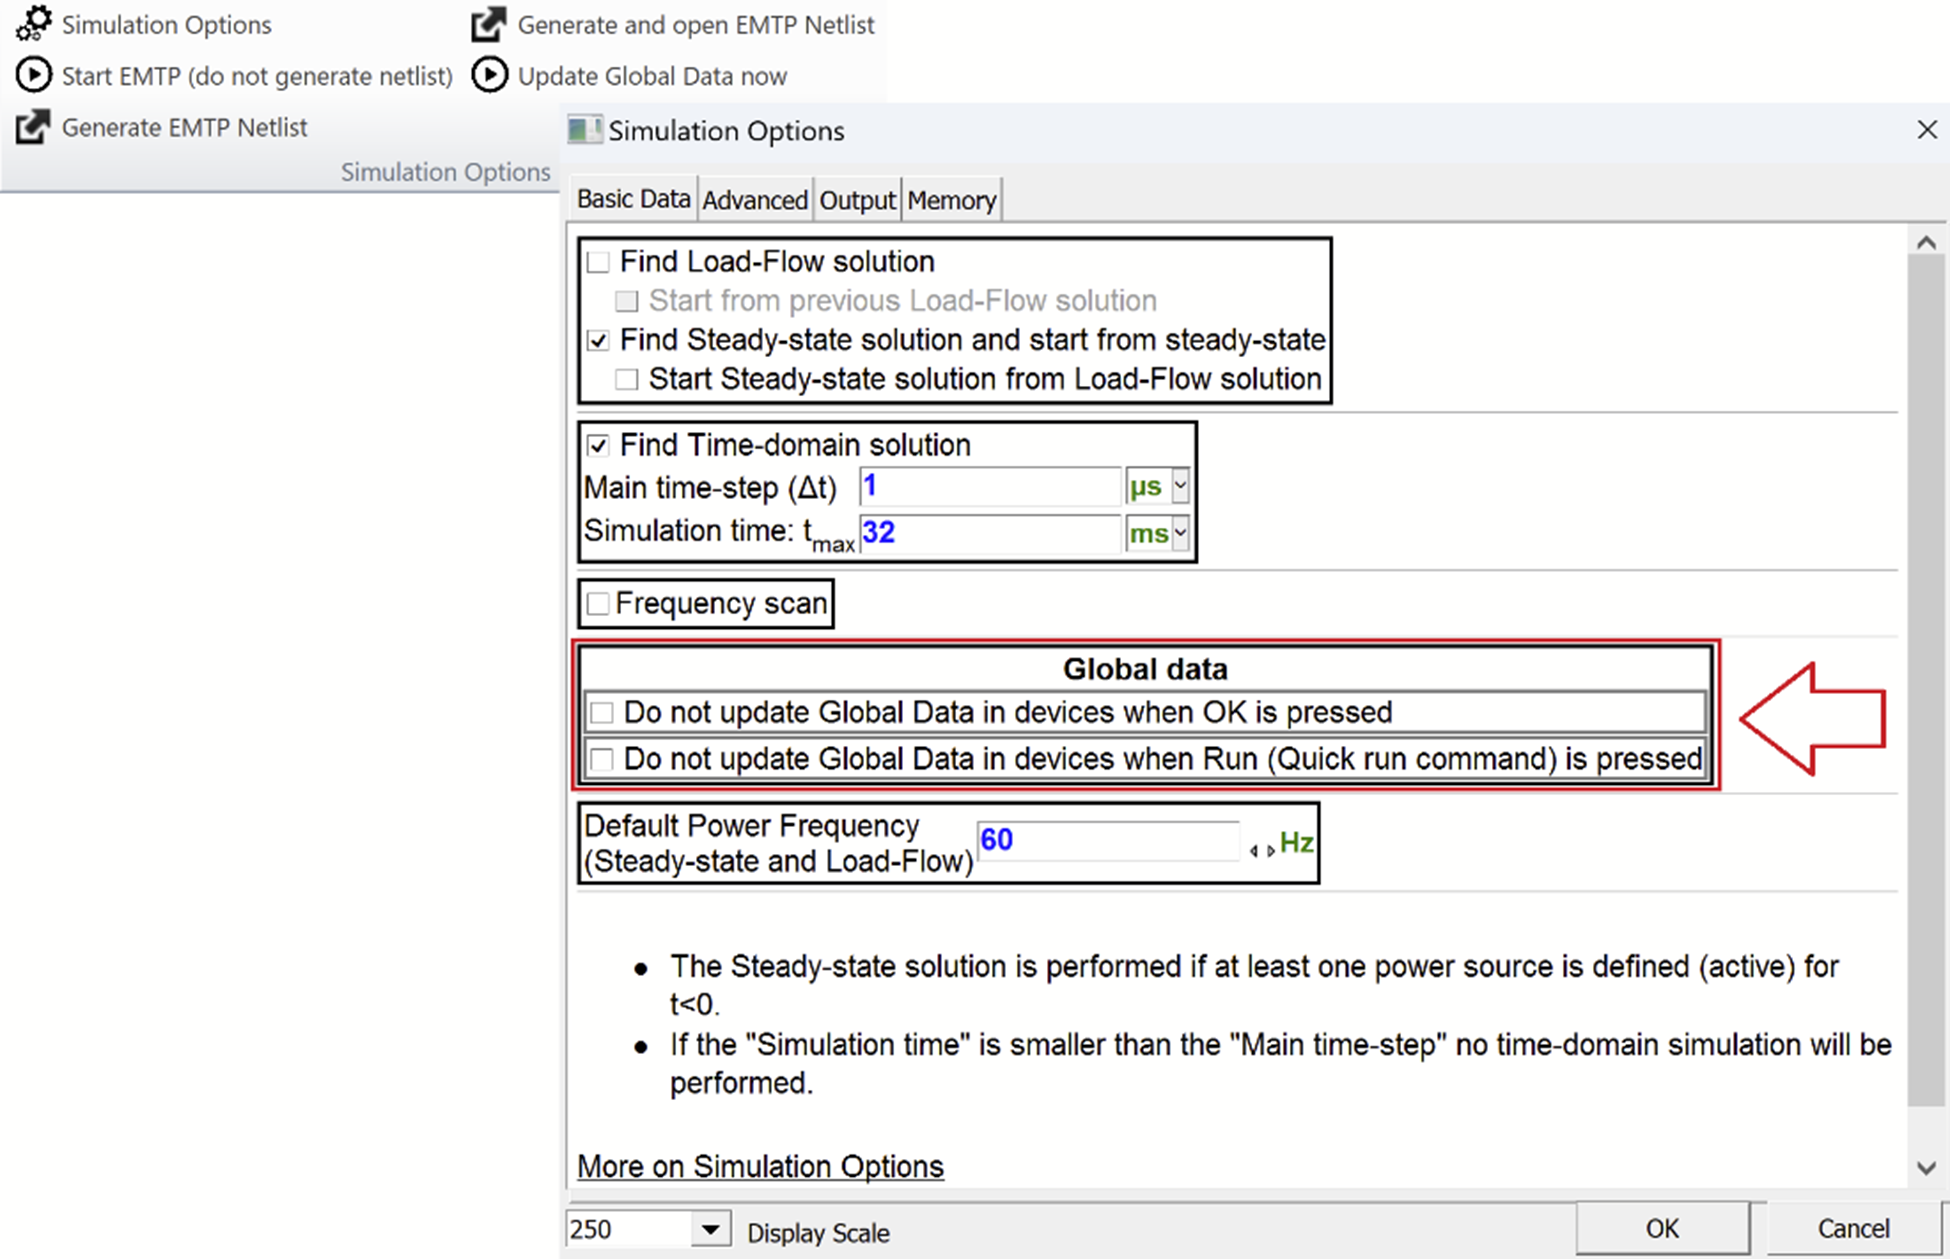Click the Update Global Data now icon
Viewport: 1950px width, 1259px height.
(489, 75)
